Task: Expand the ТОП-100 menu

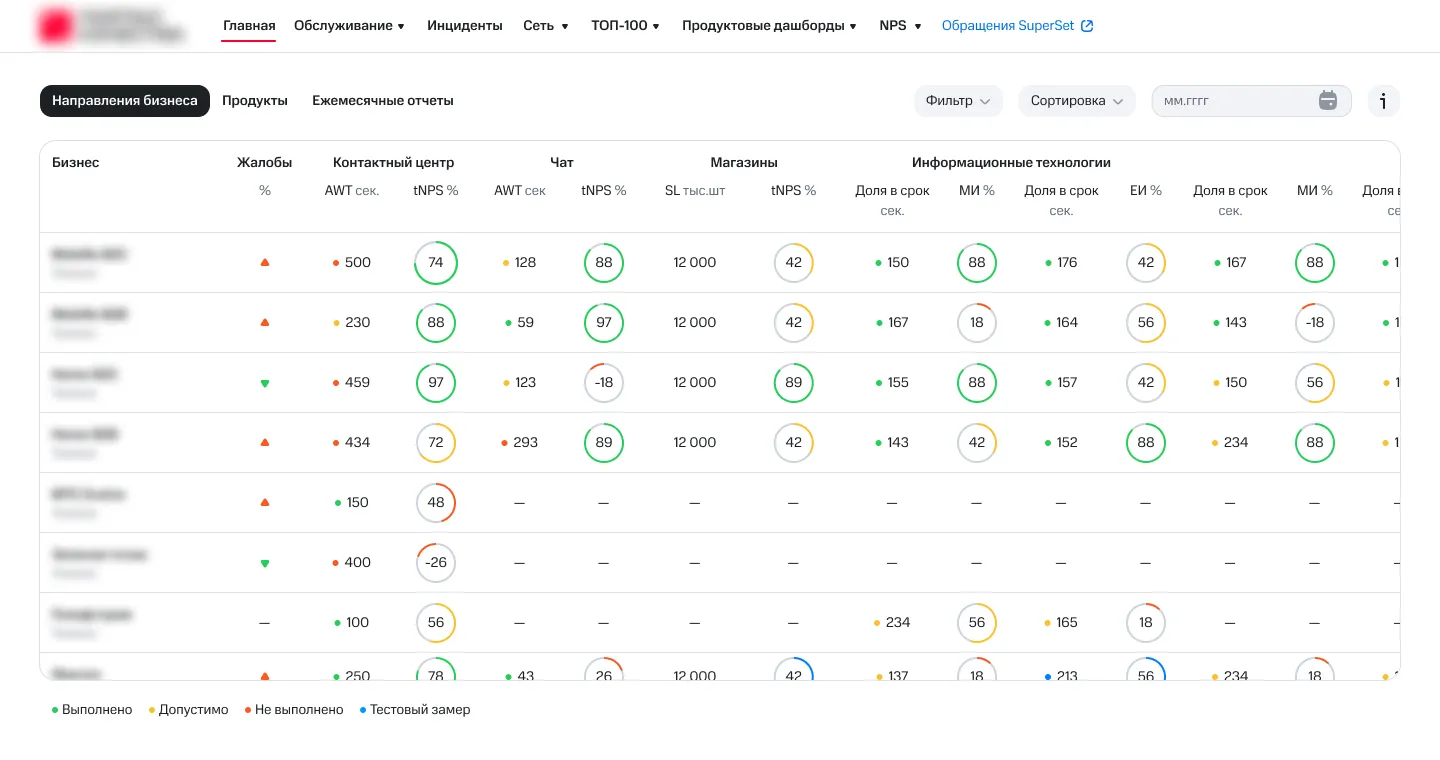Action: [625, 26]
